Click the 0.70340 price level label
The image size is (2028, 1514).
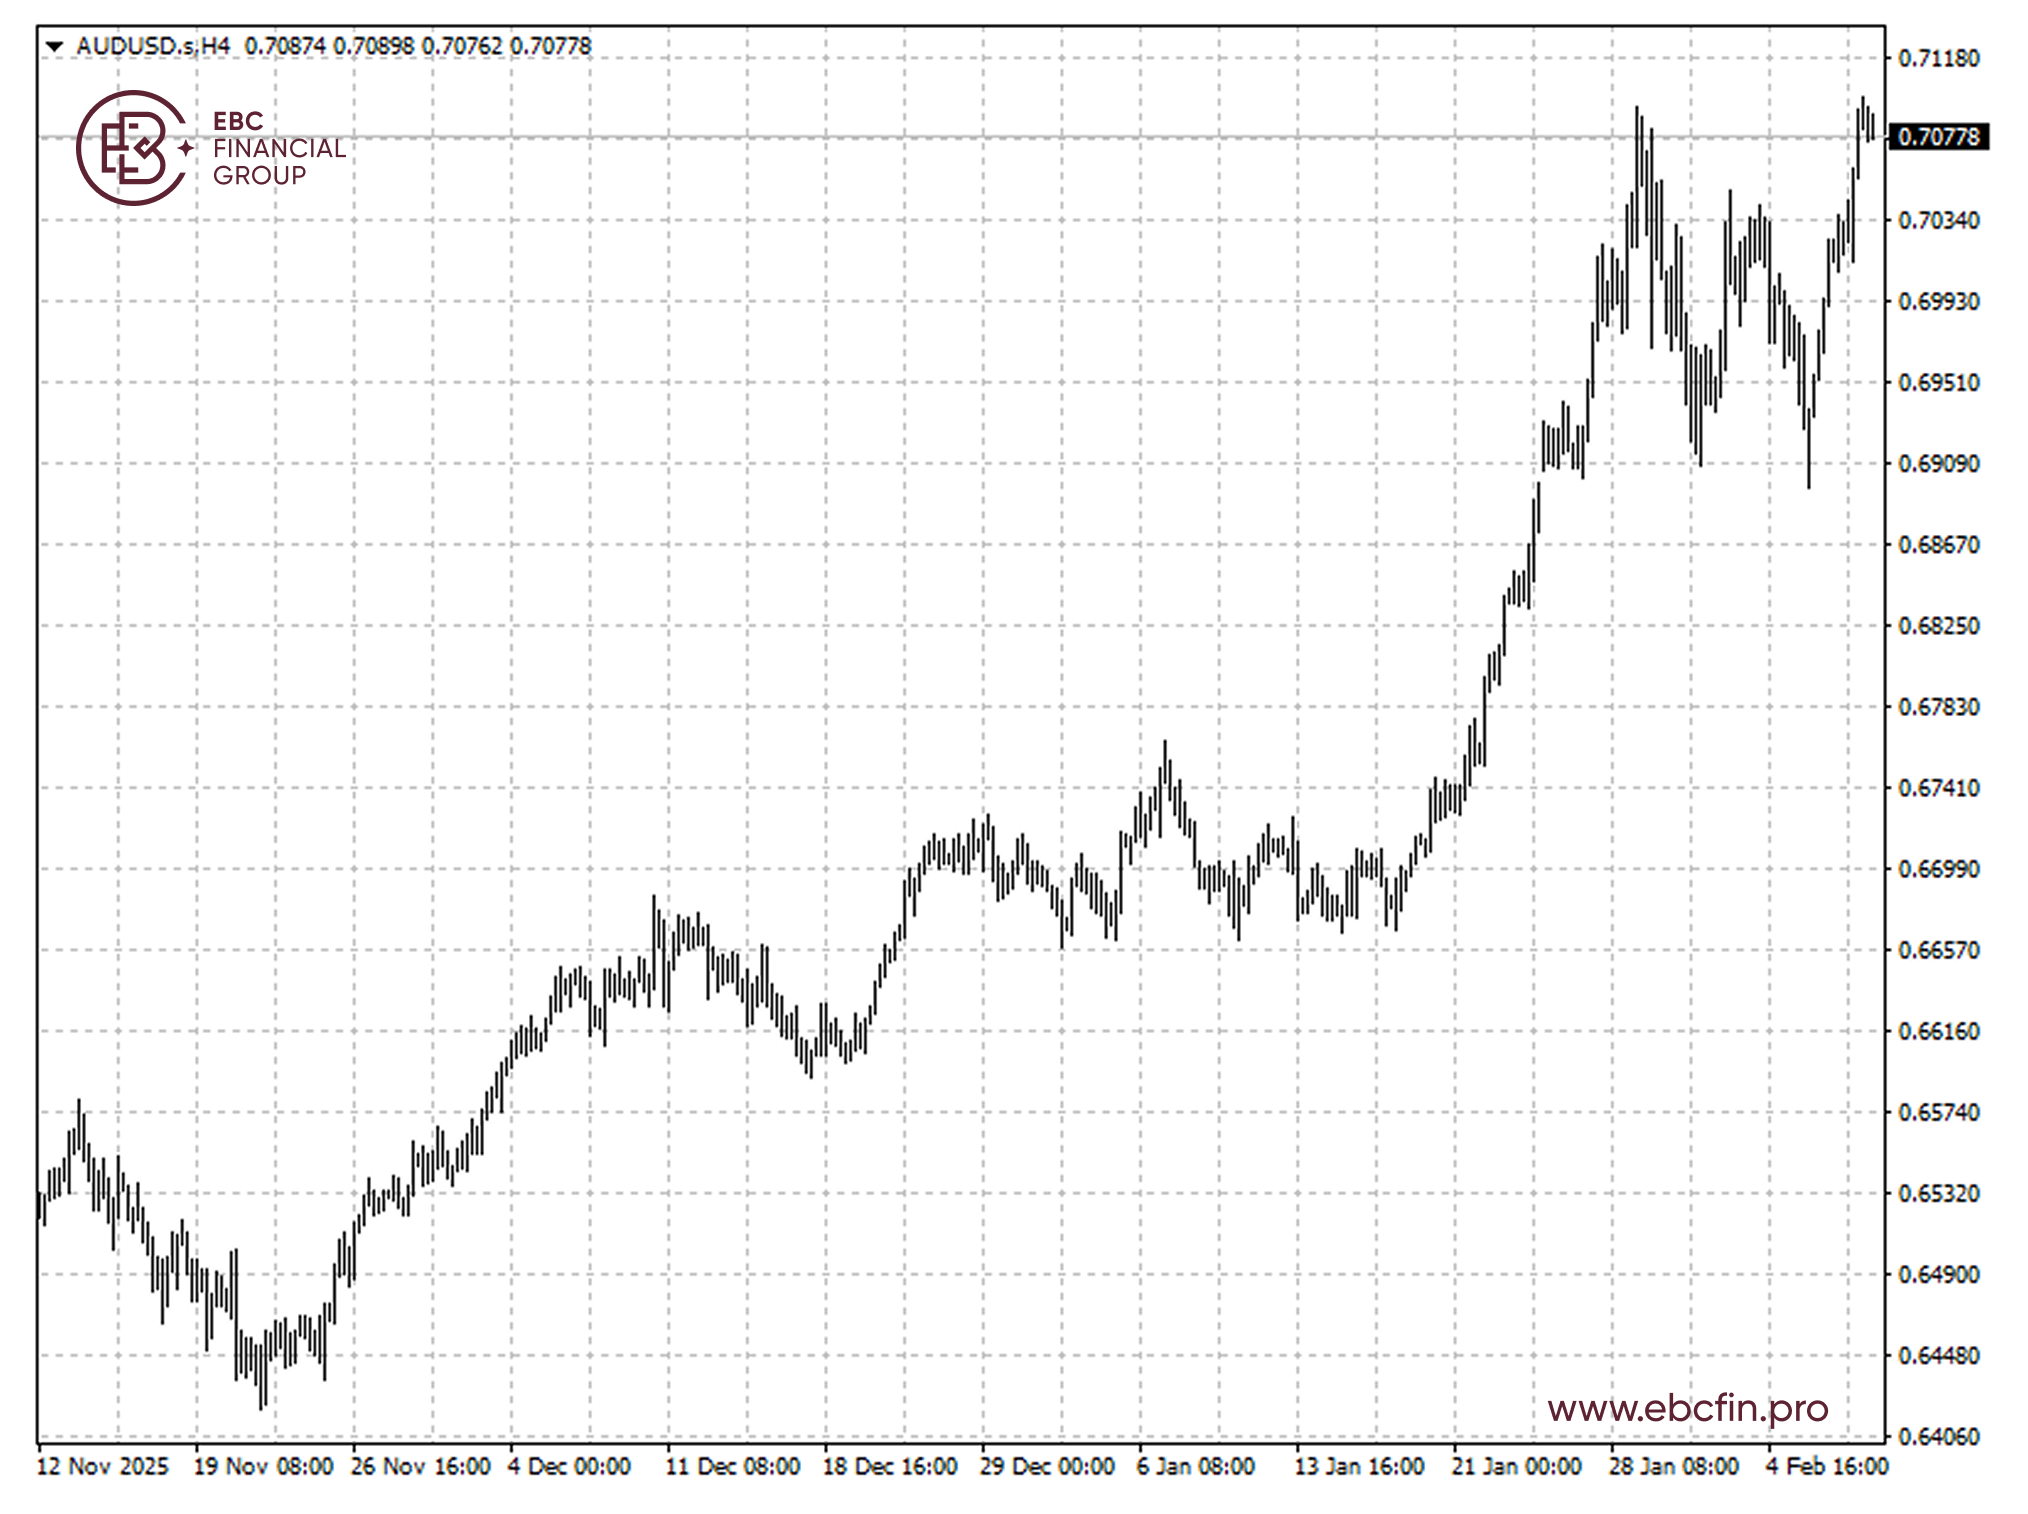click(1938, 220)
